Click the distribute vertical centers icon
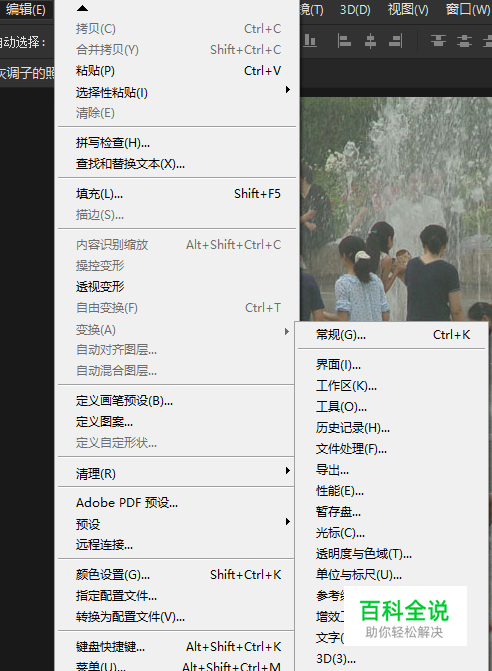 click(464, 41)
